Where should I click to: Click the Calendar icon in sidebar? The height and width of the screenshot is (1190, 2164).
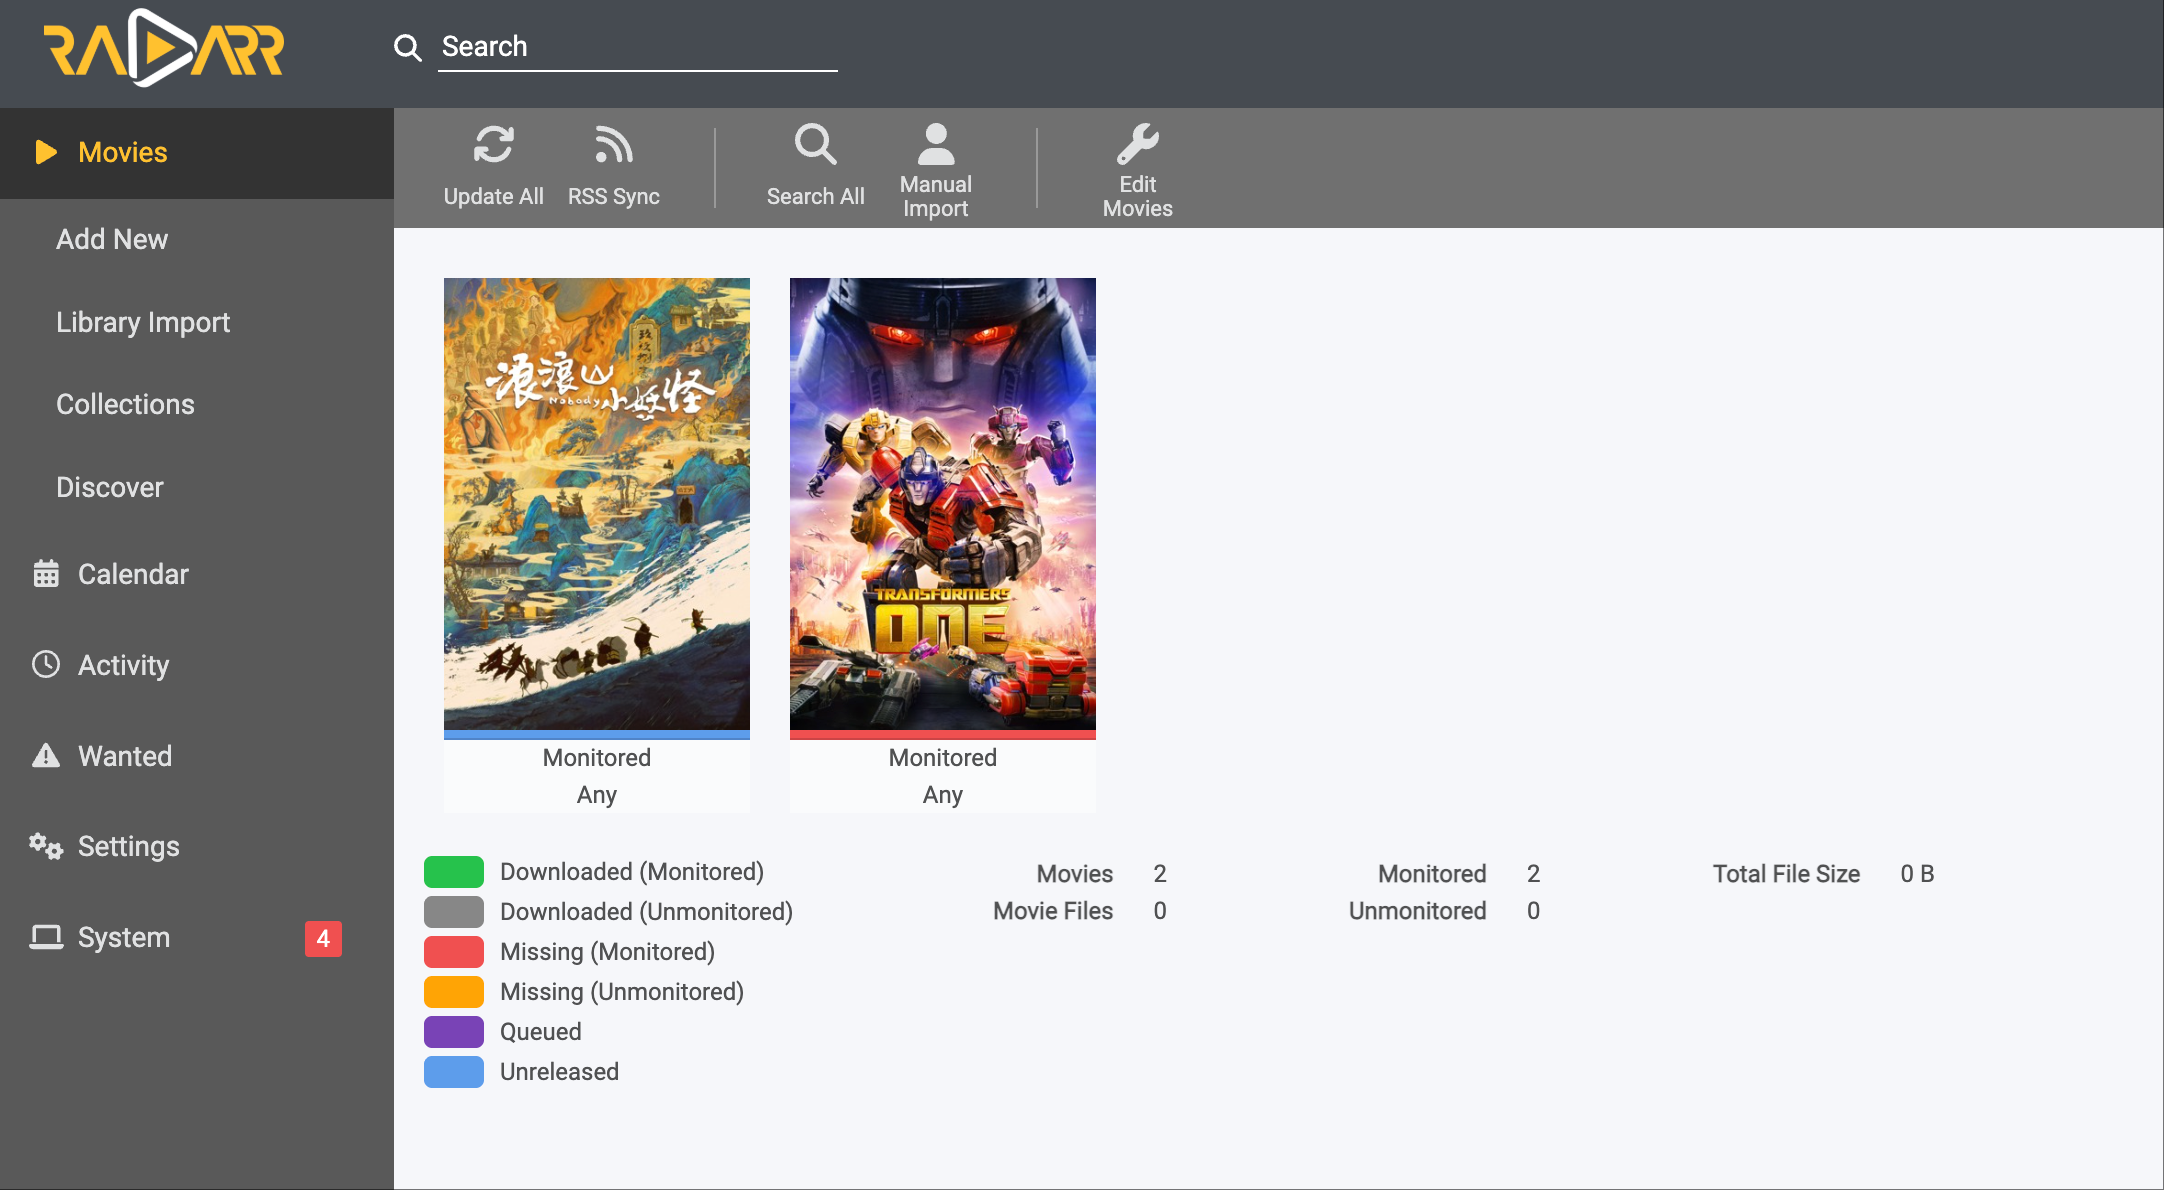pyautogui.click(x=46, y=573)
